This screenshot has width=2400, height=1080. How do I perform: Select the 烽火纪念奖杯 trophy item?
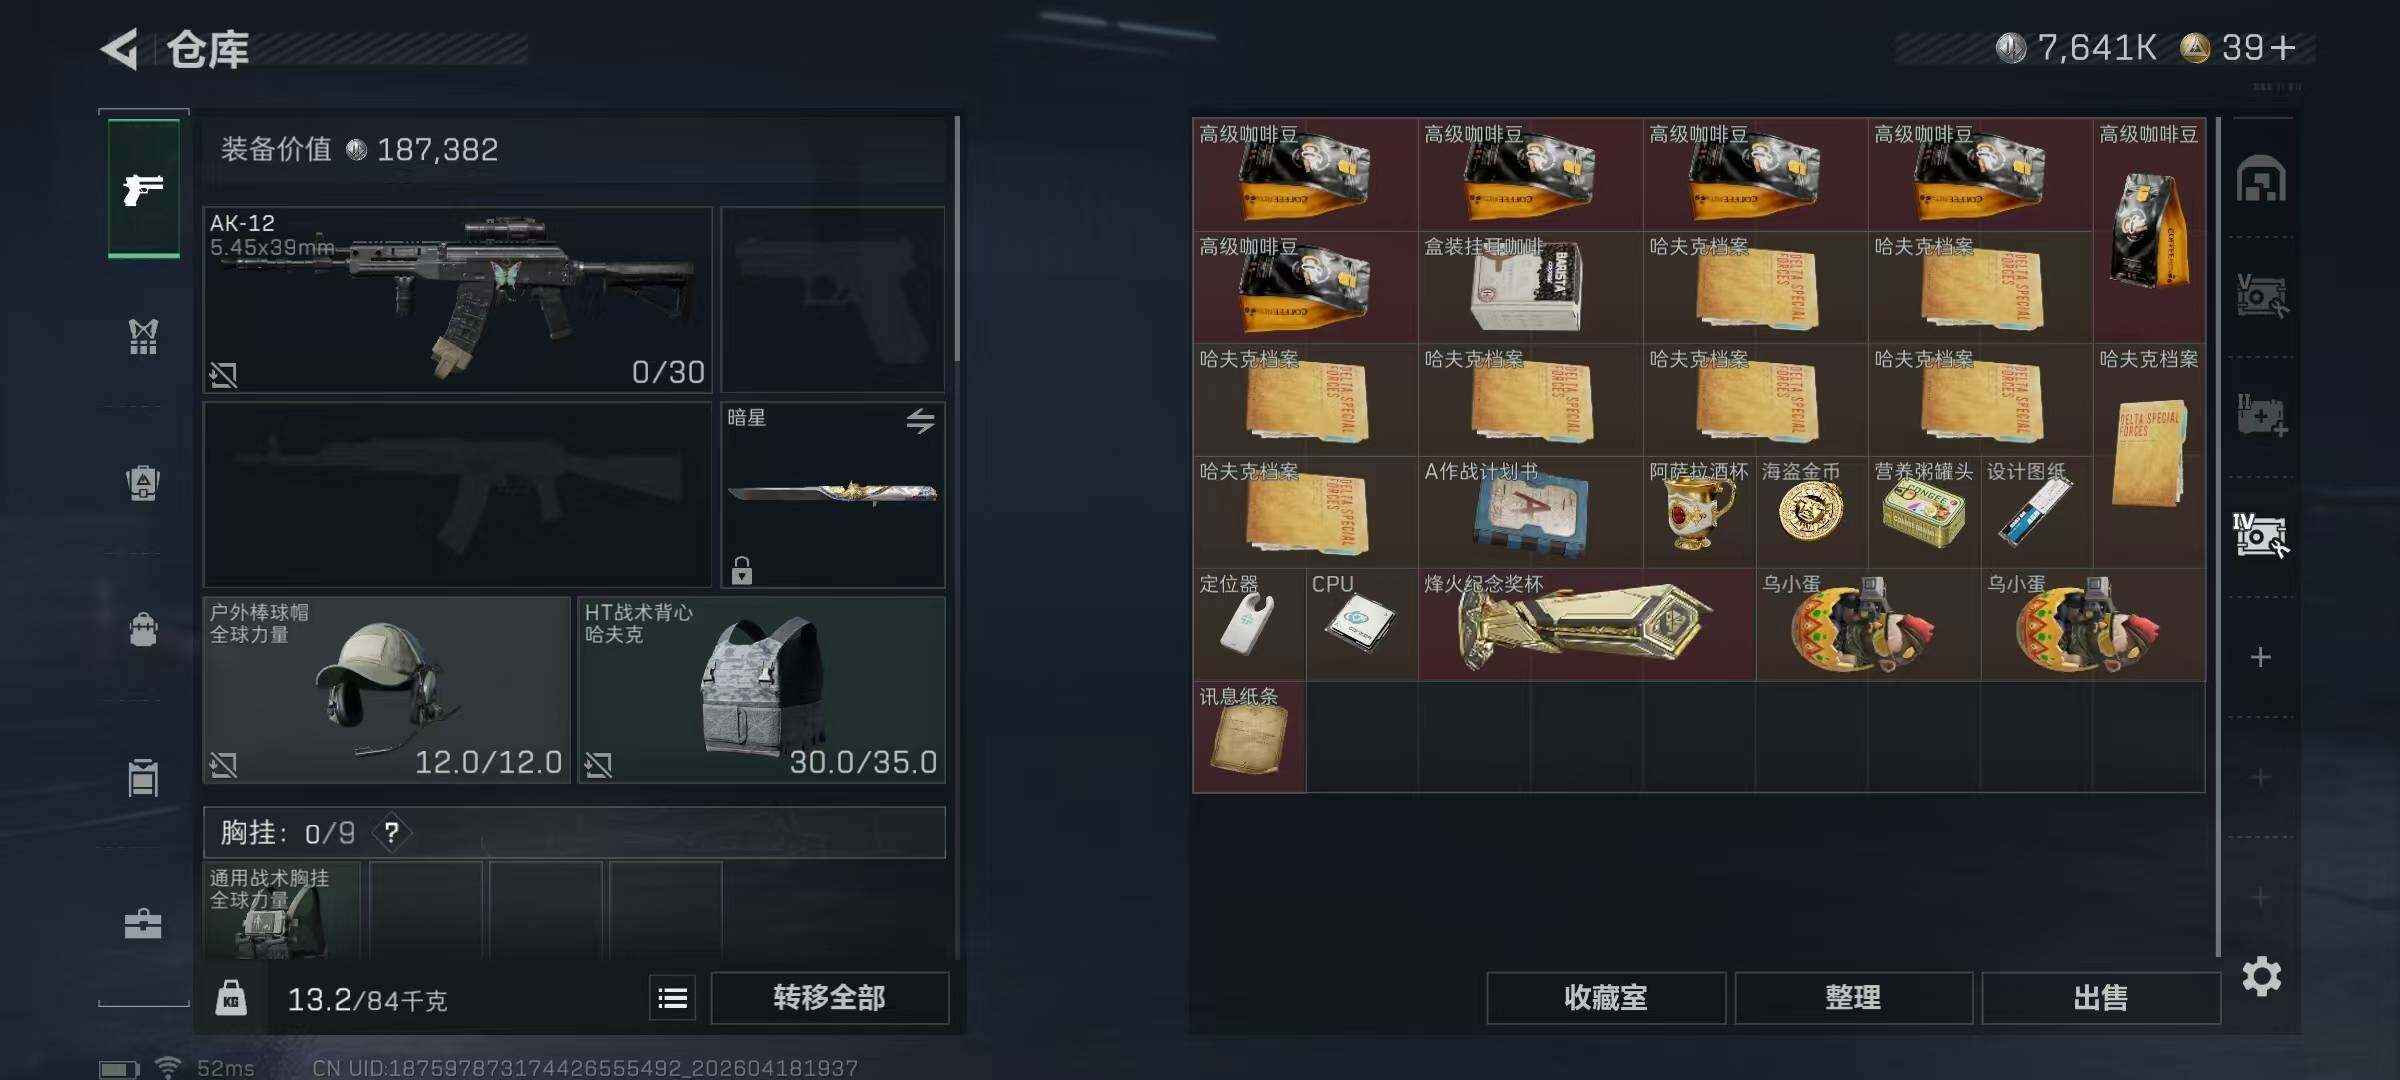[1587, 625]
